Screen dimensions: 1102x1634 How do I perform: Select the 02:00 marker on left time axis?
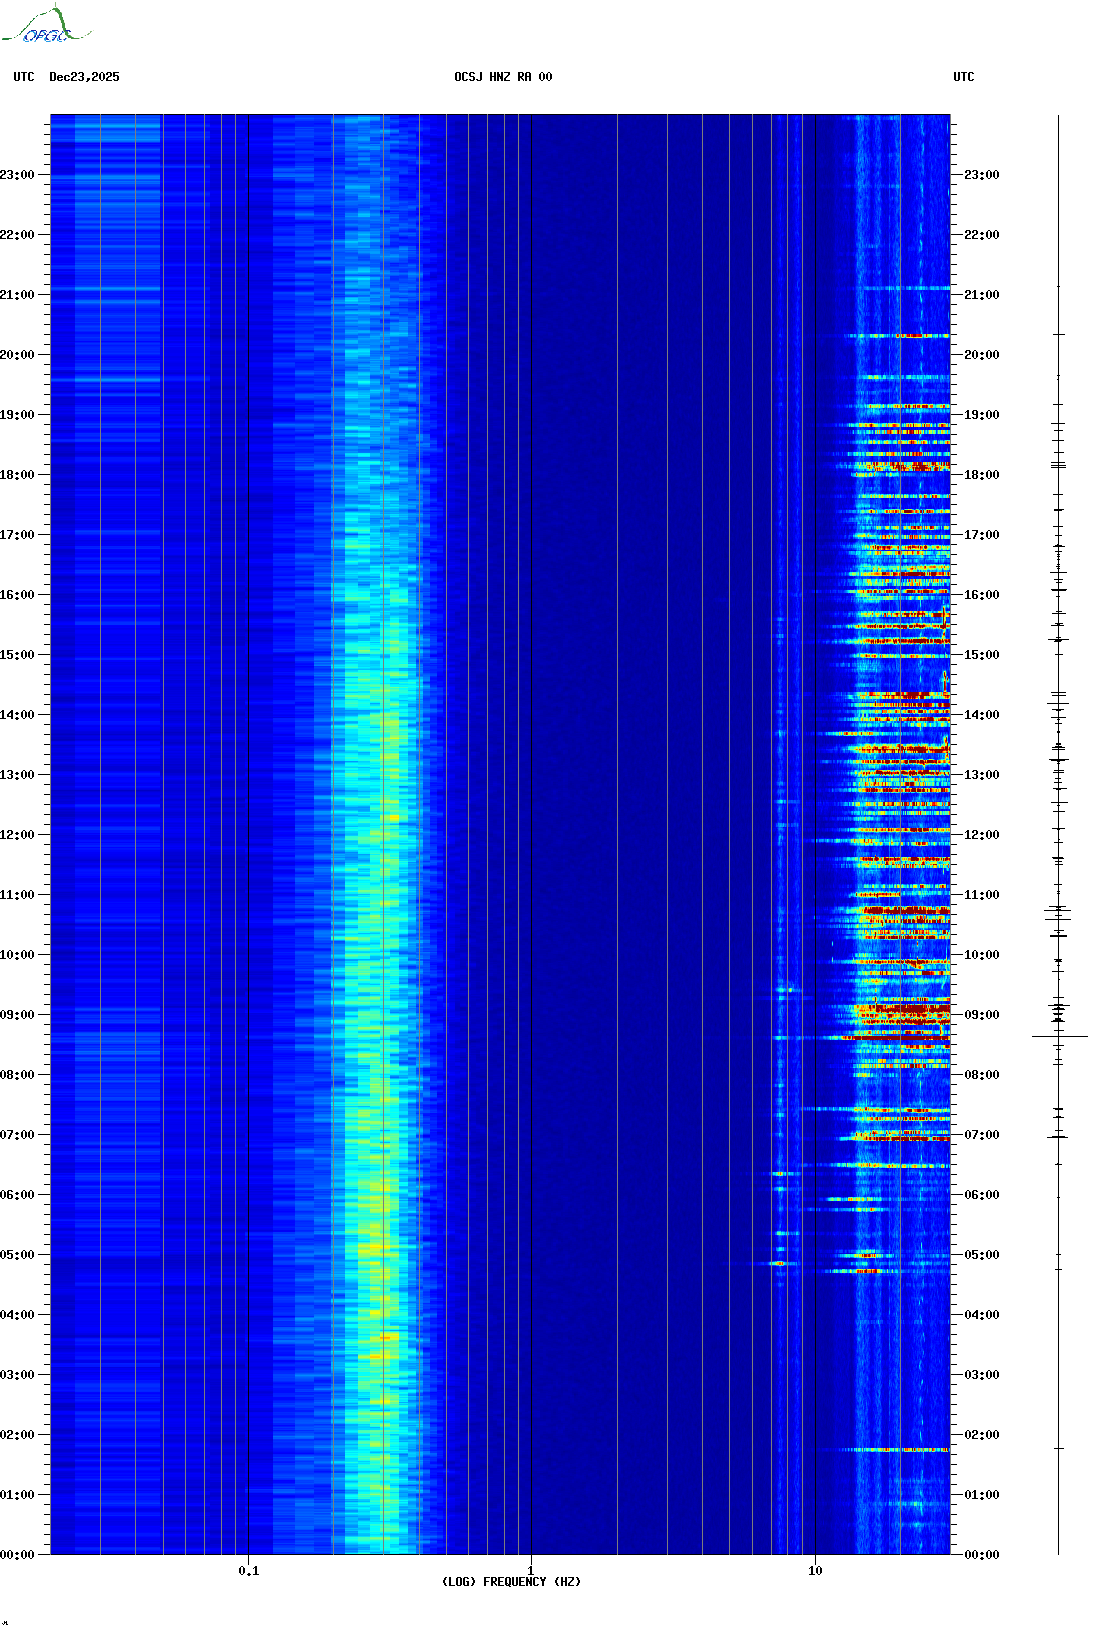pyautogui.click(x=18, y=1434)
